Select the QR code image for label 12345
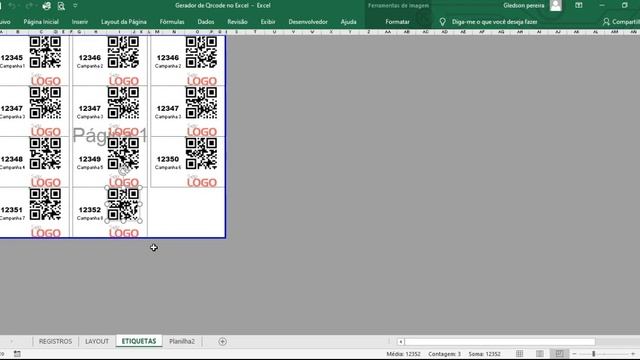The height and width of the screenshot is (360, 640). (45, 52)
